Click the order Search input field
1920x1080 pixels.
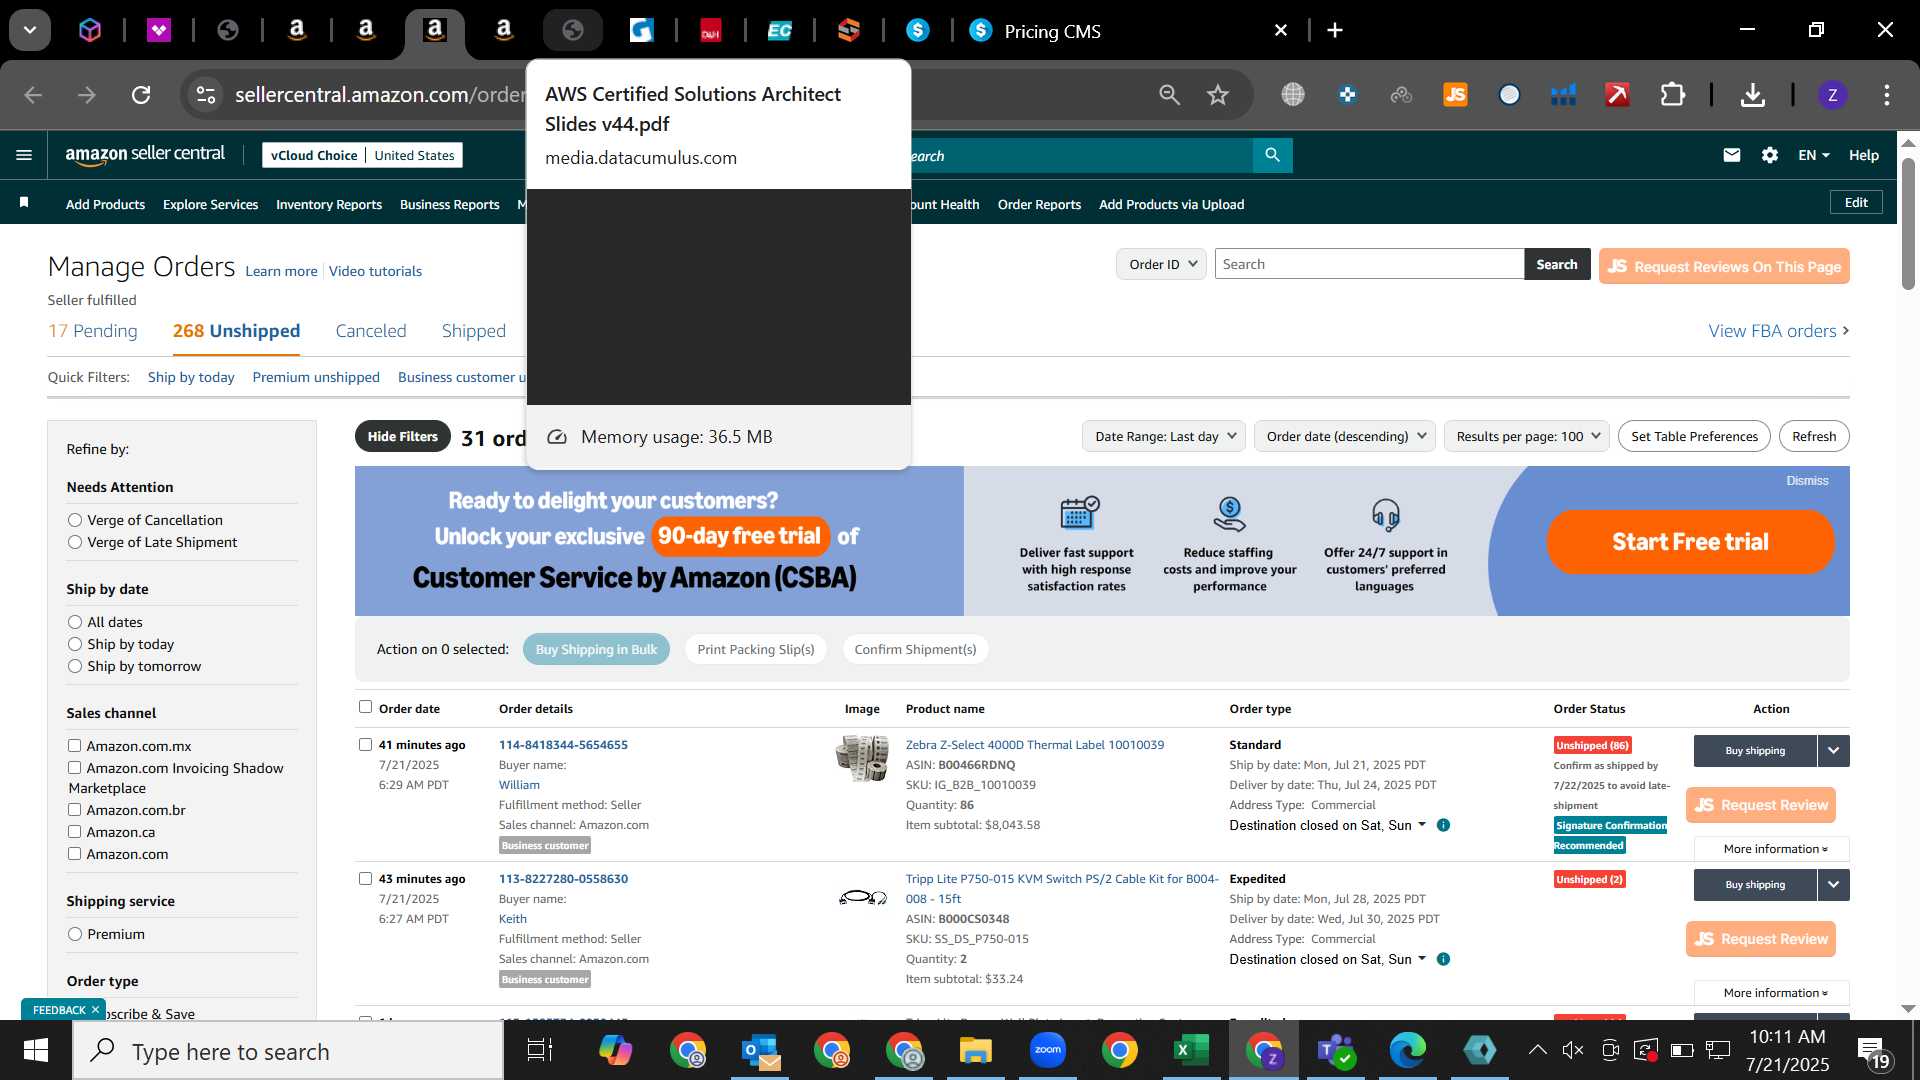(1369, 264)
